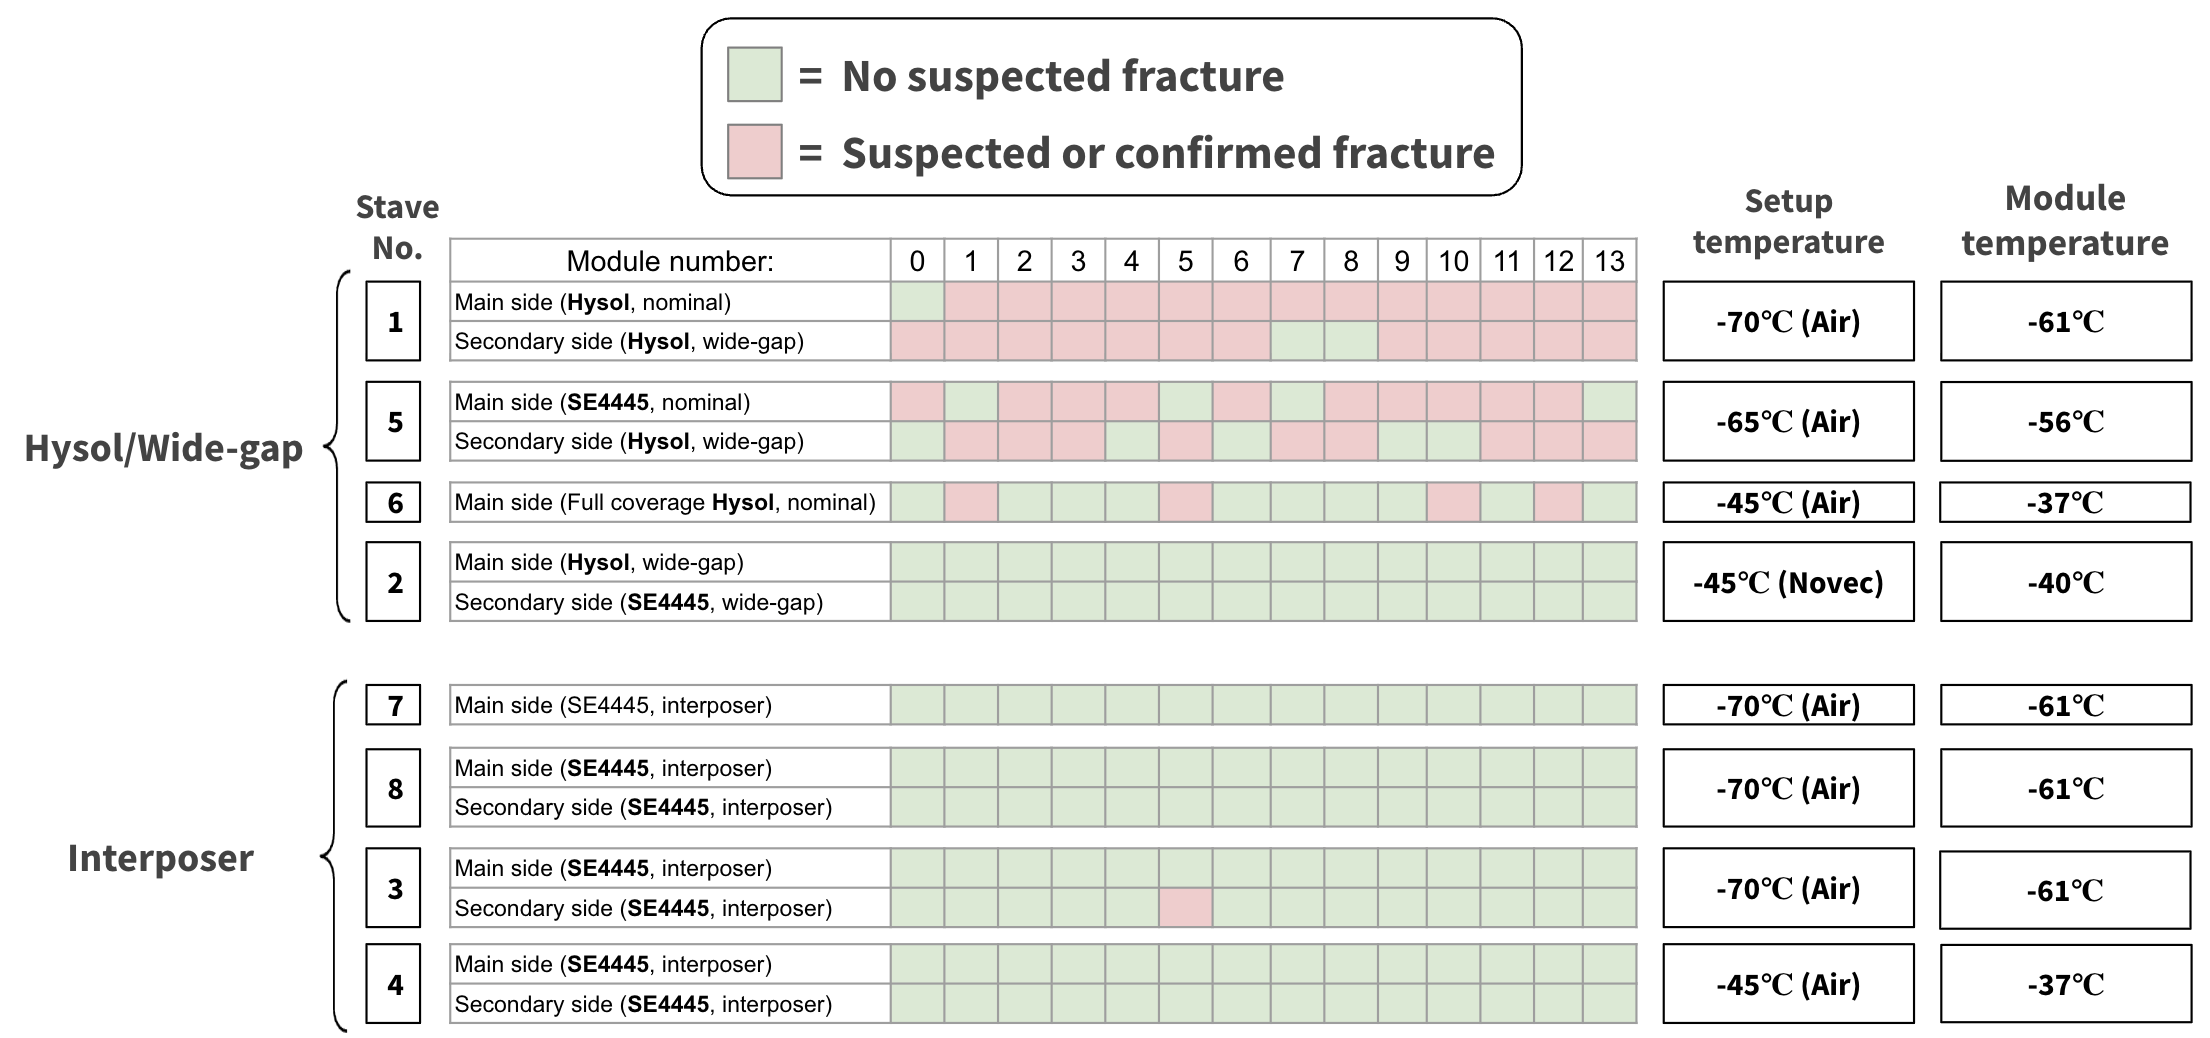Click the pink suspected or confirmed fracture swatch
Image resolution: width=2210 pixels, height=1038 pixels.
754,152
